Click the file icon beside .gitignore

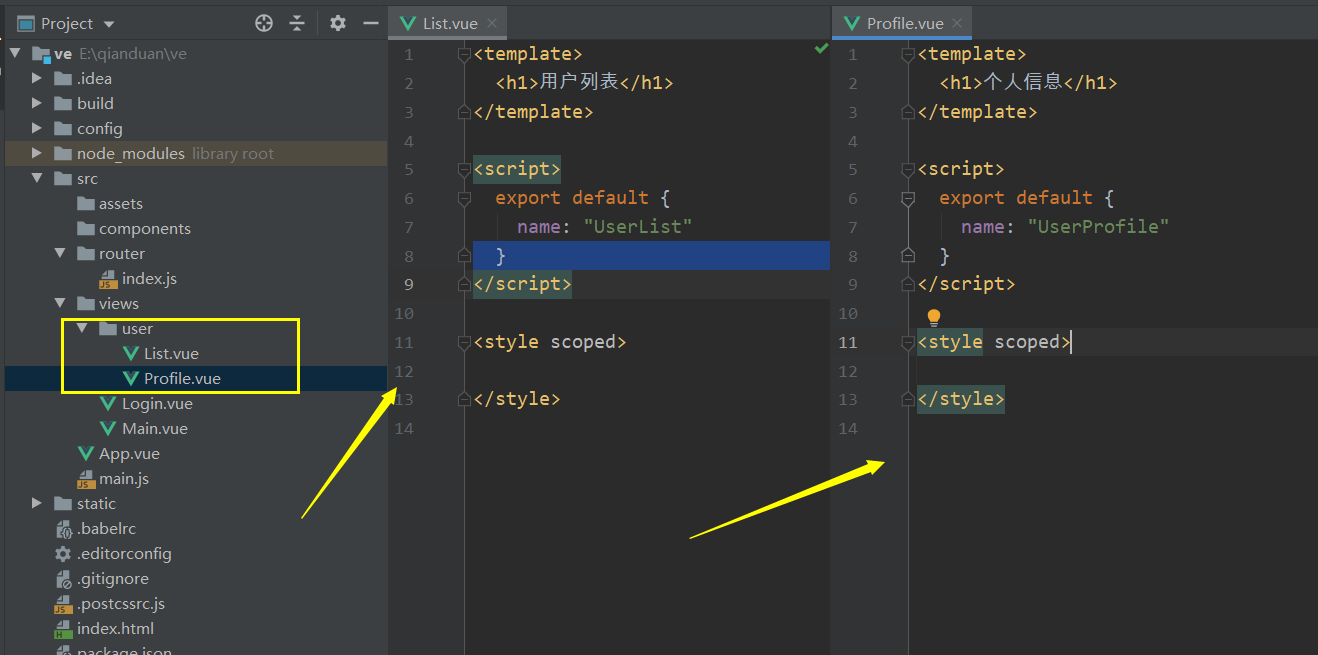[63, 578]
